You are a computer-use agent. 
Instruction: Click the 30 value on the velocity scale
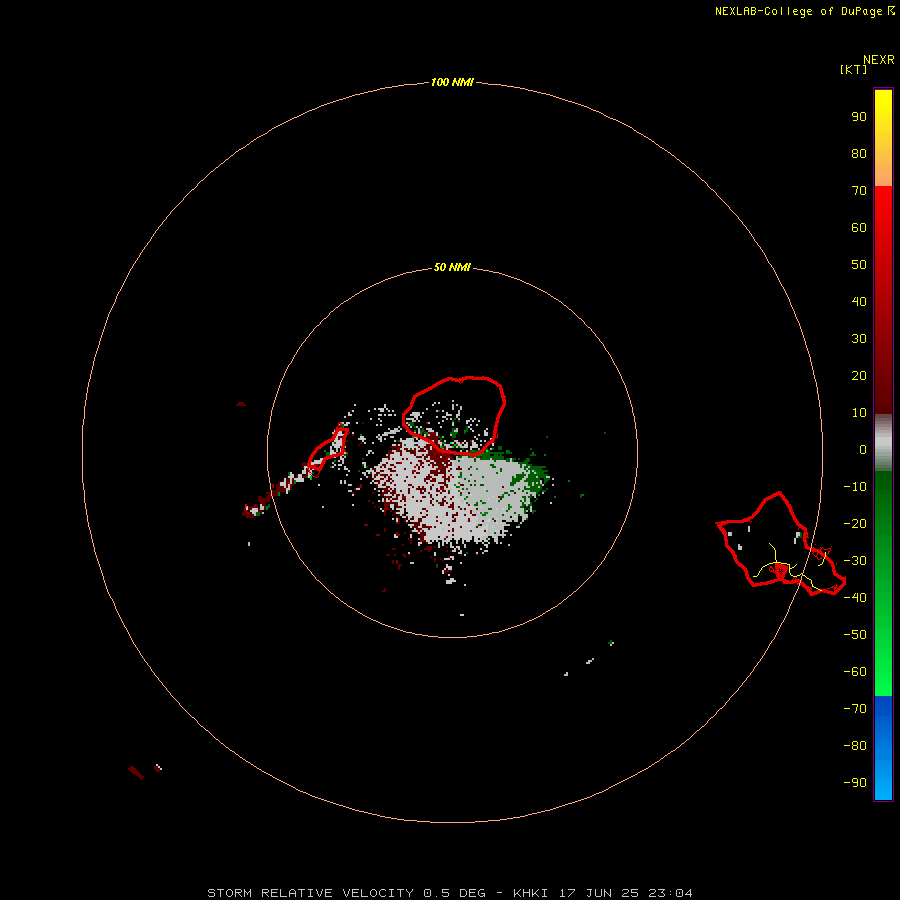(859, 339)
